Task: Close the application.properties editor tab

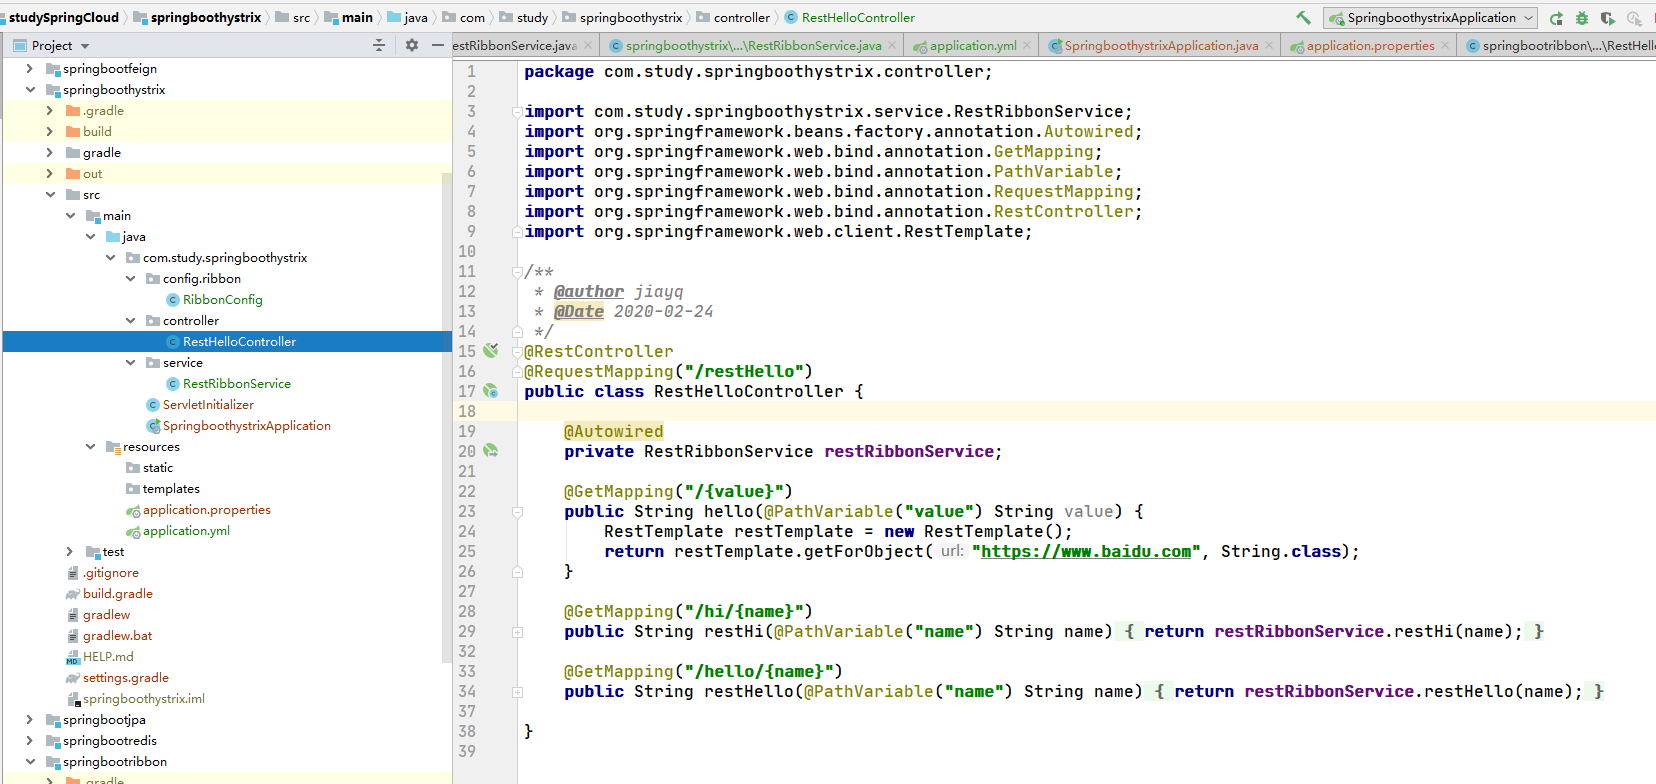Action: [1445, 45]
